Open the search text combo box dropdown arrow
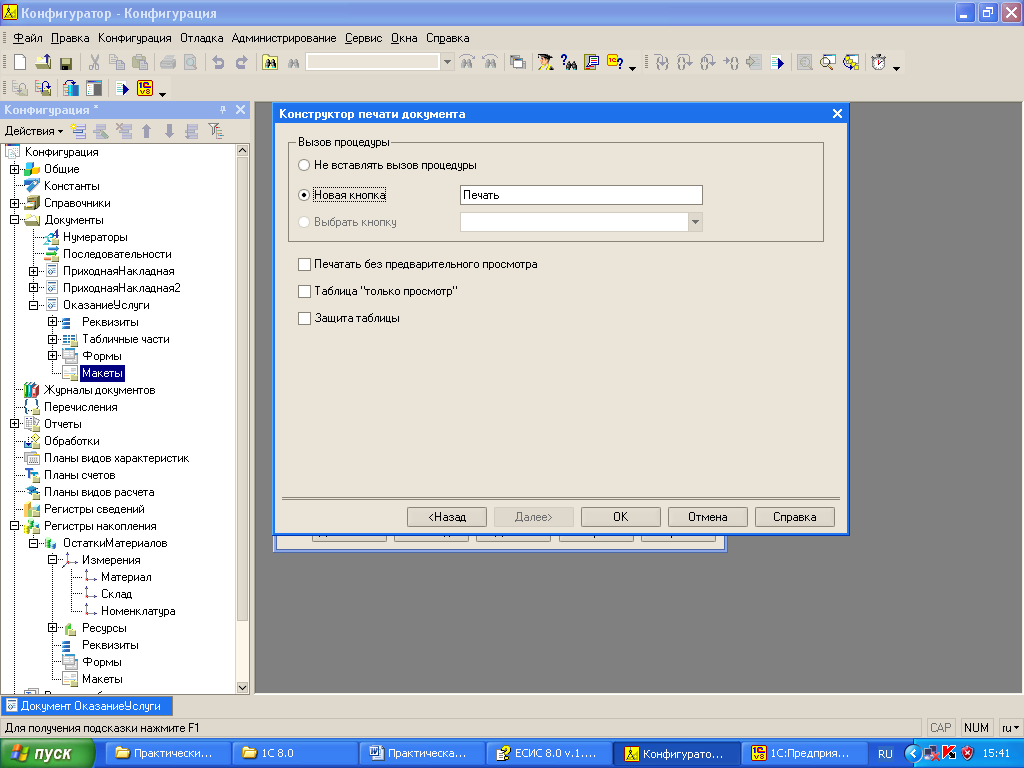Image resolution: width=1024 pixels, height=768 pixels. click(447, 62)
